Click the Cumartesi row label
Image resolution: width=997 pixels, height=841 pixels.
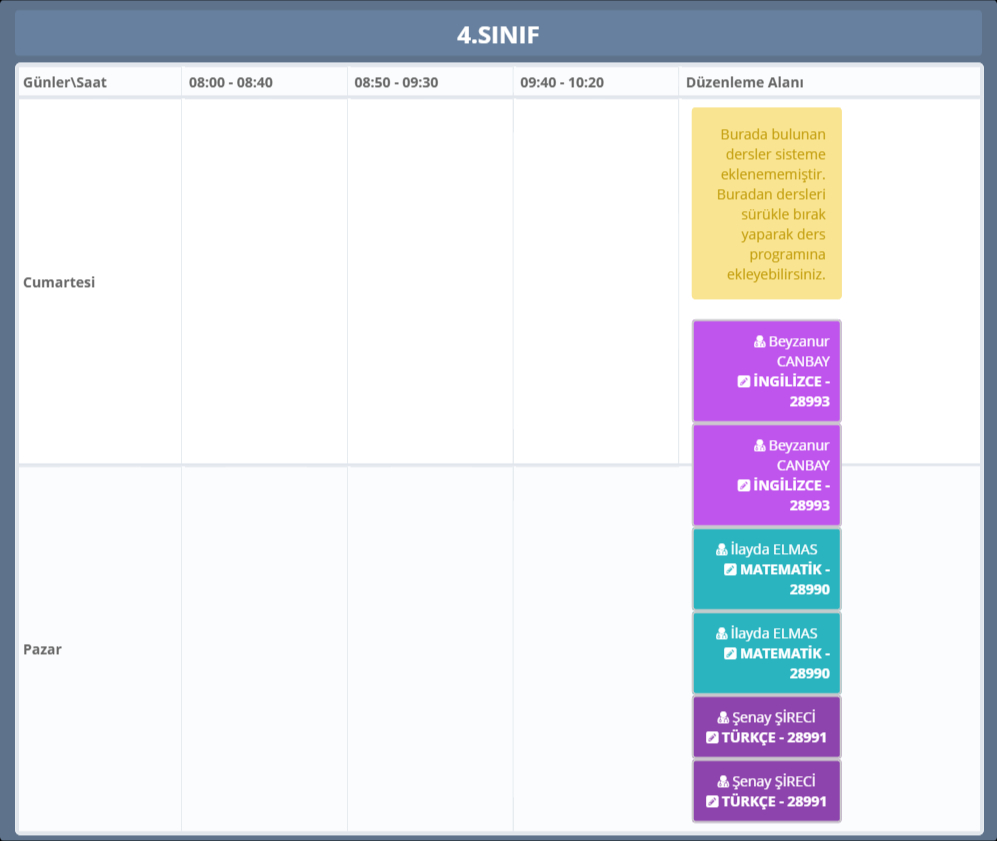point(59,282)
